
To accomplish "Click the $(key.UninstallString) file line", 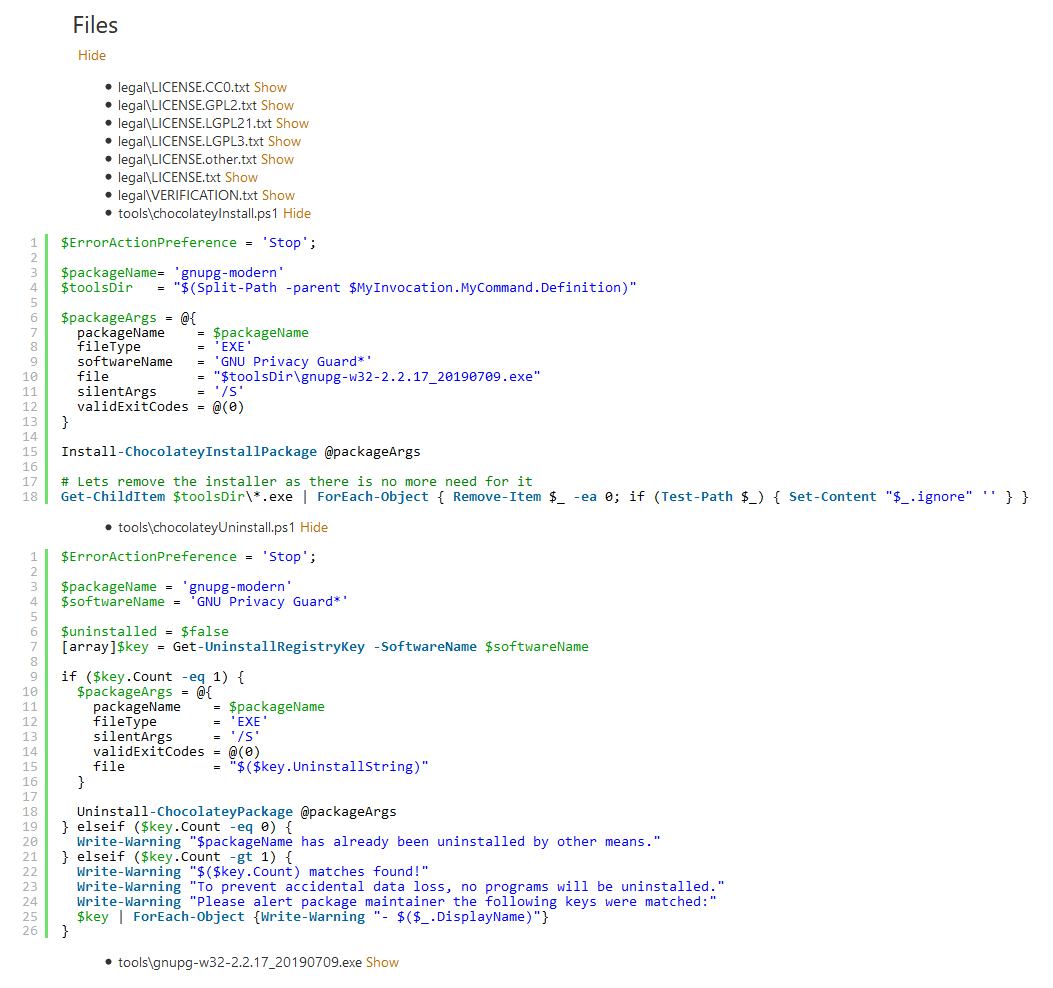I will pos(261,766).
